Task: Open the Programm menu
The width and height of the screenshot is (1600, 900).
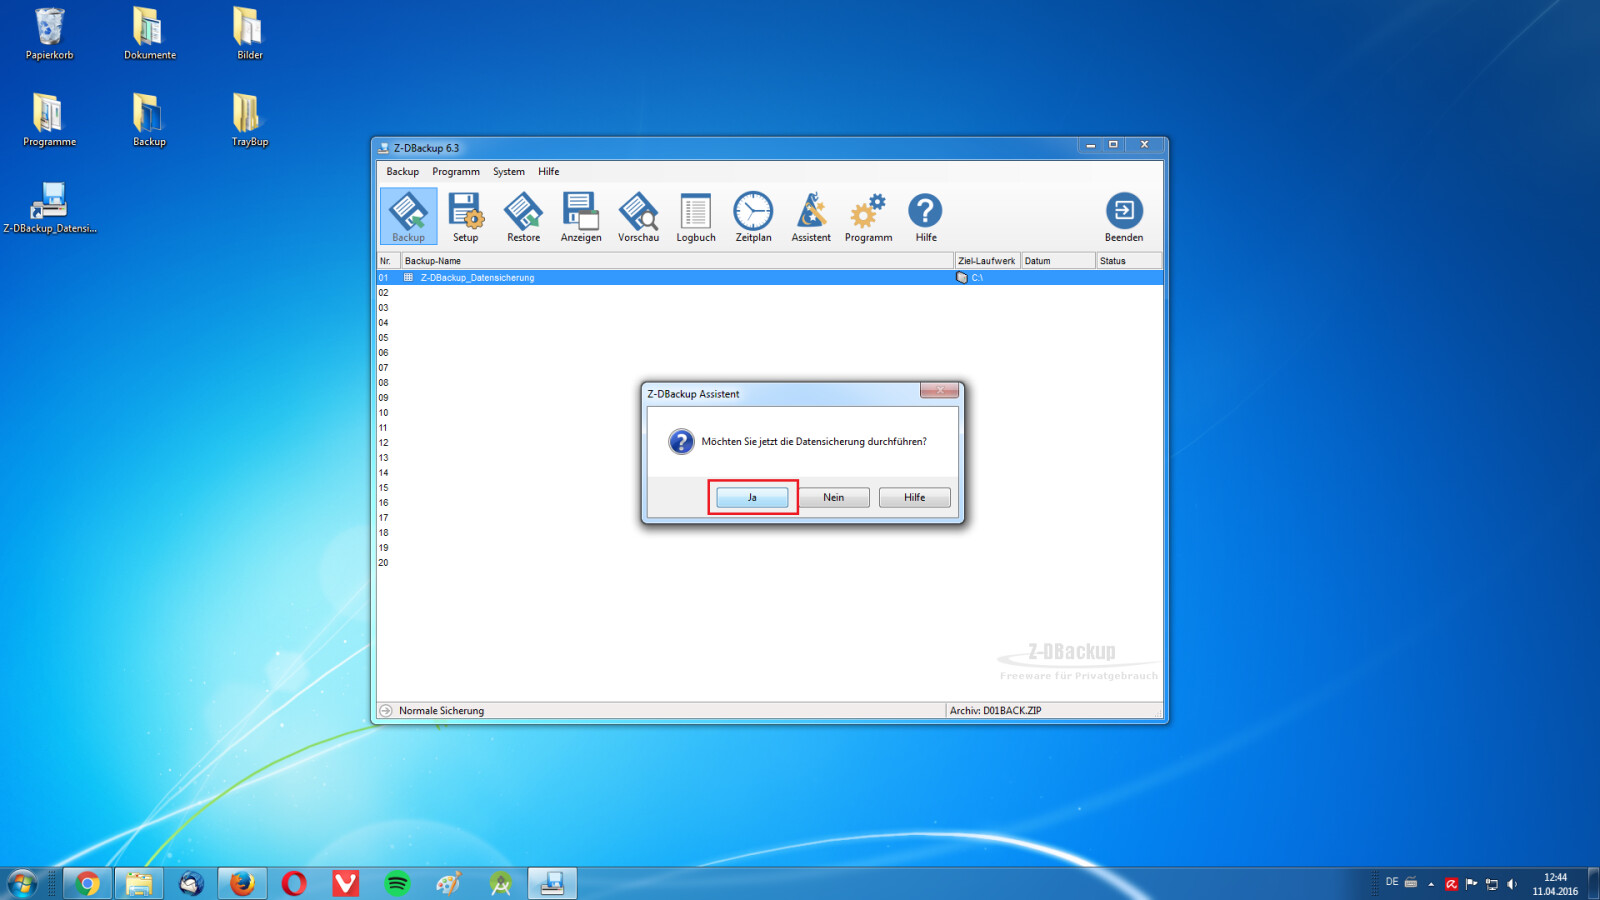Action: pyautogui.click(x=456, y=172)
